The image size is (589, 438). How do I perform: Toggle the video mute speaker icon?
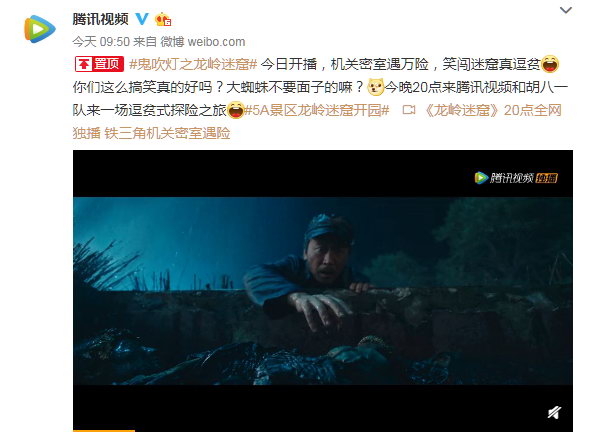[554, 412]
